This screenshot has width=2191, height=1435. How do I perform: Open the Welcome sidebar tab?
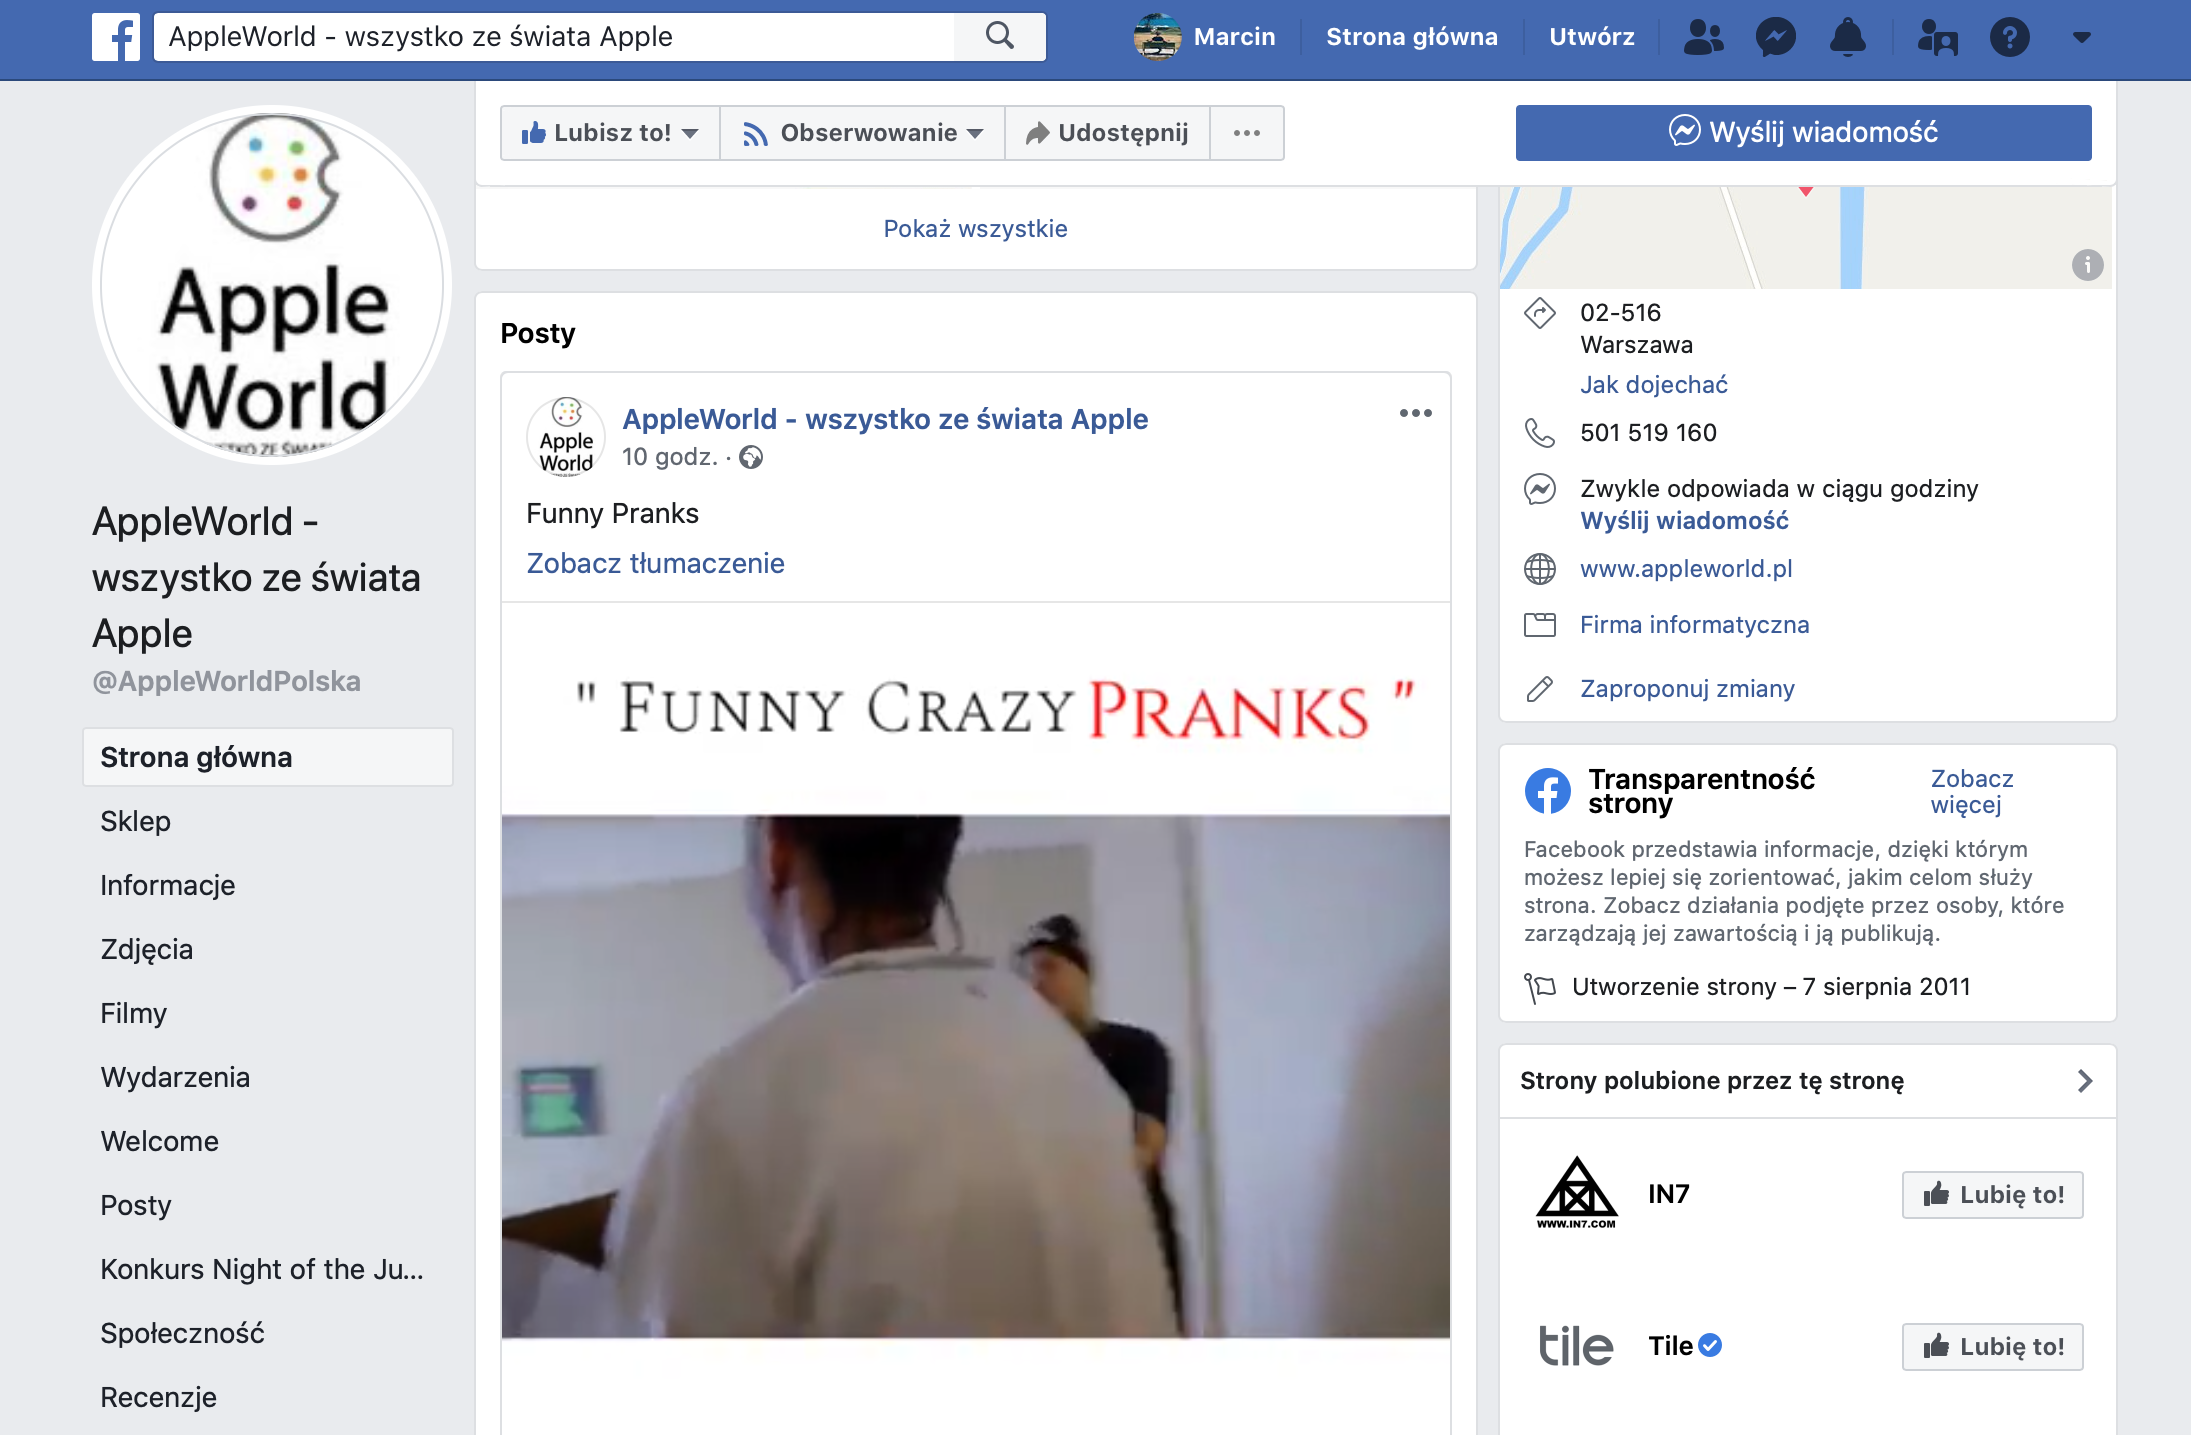pos(160,1141)
